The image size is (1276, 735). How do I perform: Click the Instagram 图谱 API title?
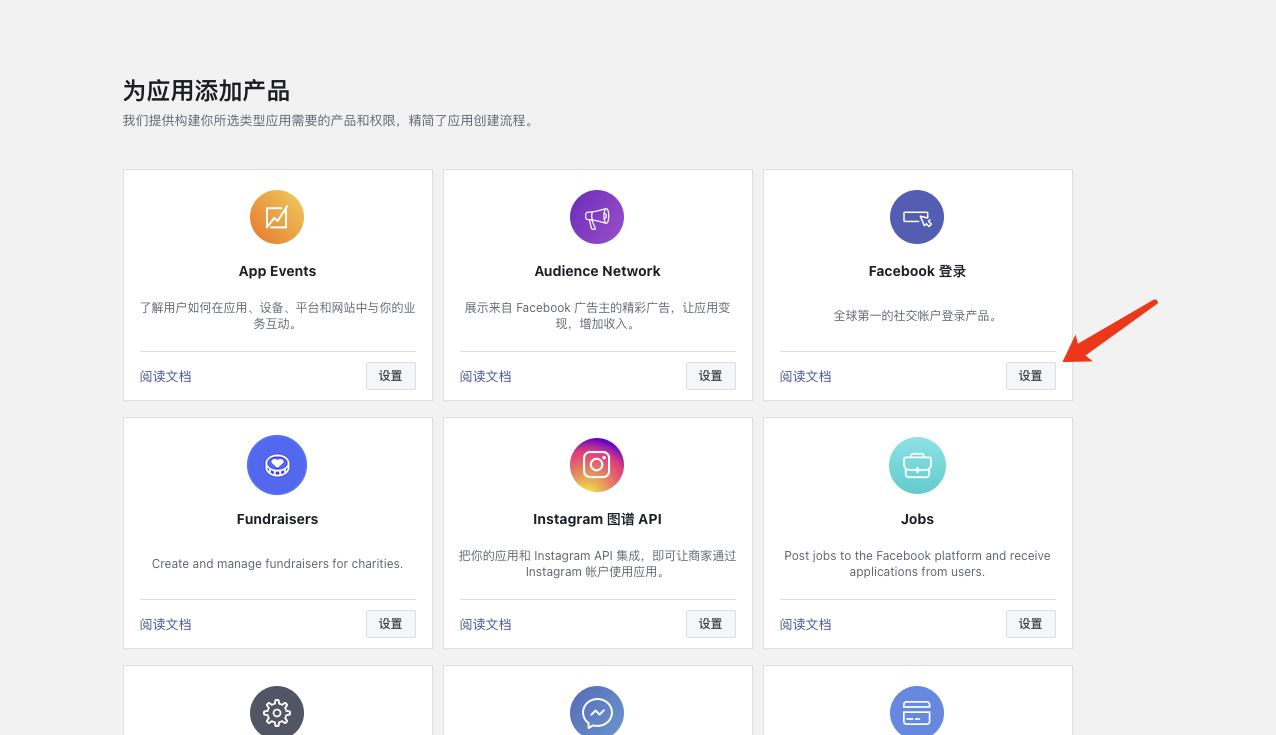(x=597, y=519)
